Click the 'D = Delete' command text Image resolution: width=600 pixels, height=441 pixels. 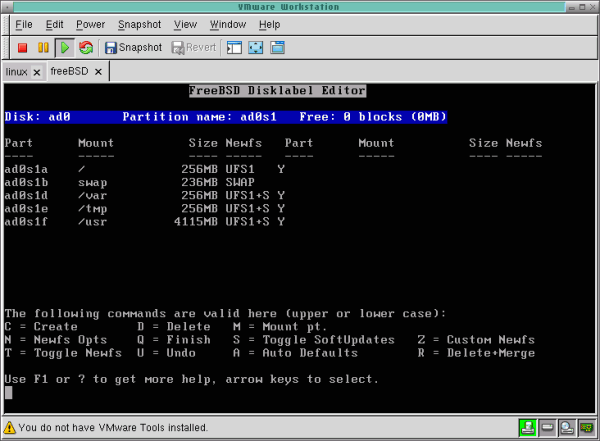pyautogui.click(x=174, y=327)
